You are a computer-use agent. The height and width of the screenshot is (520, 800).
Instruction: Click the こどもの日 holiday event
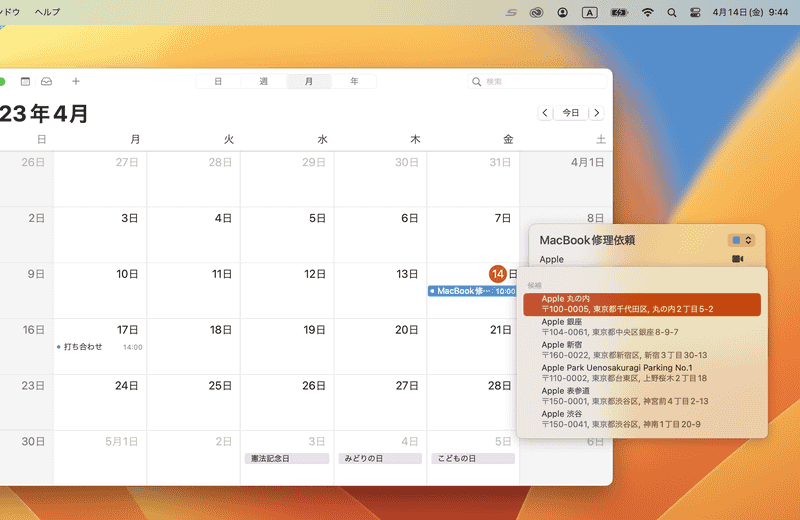(x=473, y=458)
